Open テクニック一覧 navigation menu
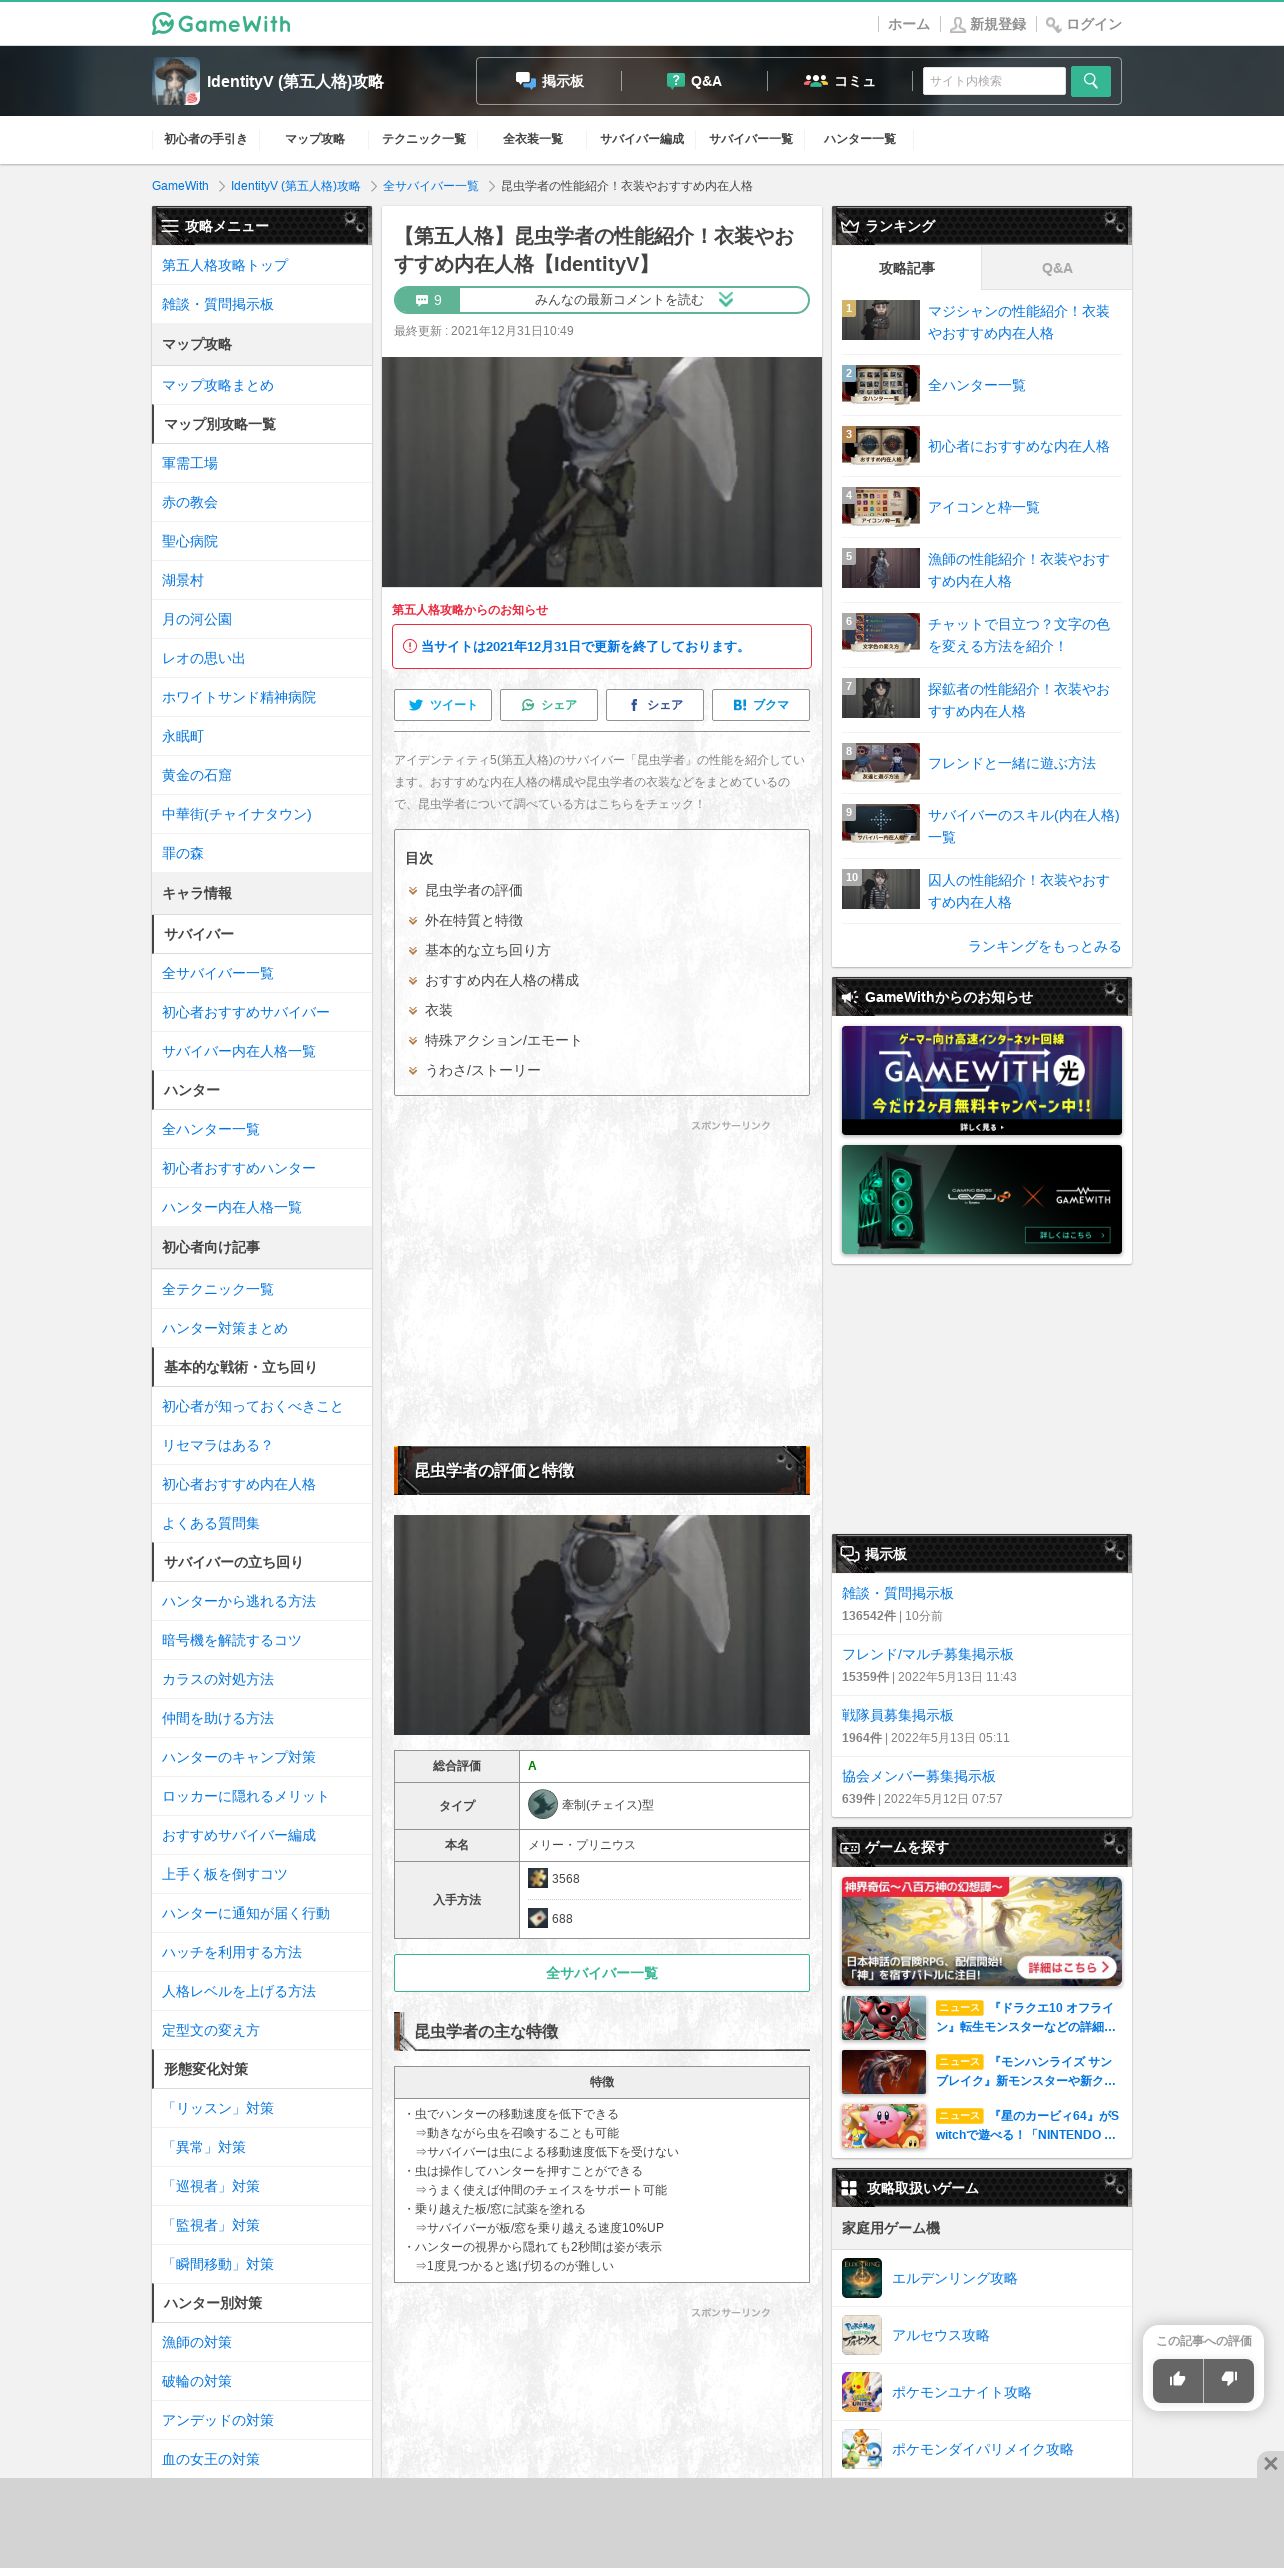This screenshot has width=1284, height=2568. [x=424, y=139]
